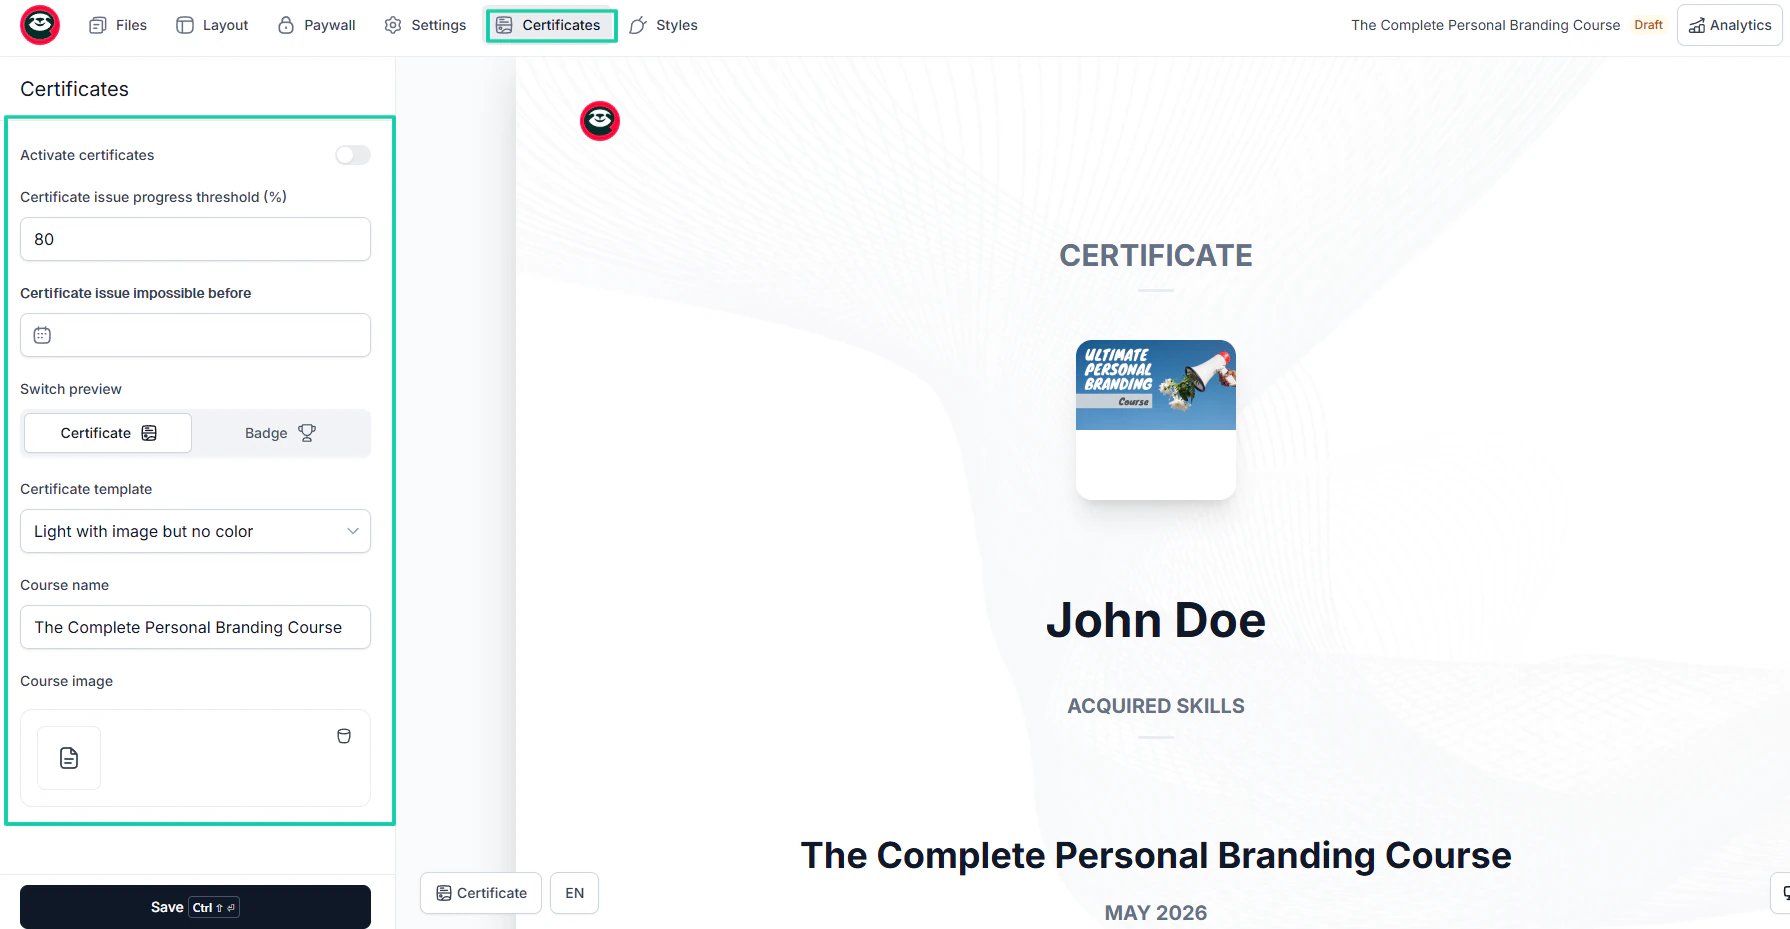
Task: Click the sloth logo in top bar
Action: click(40, 25)
